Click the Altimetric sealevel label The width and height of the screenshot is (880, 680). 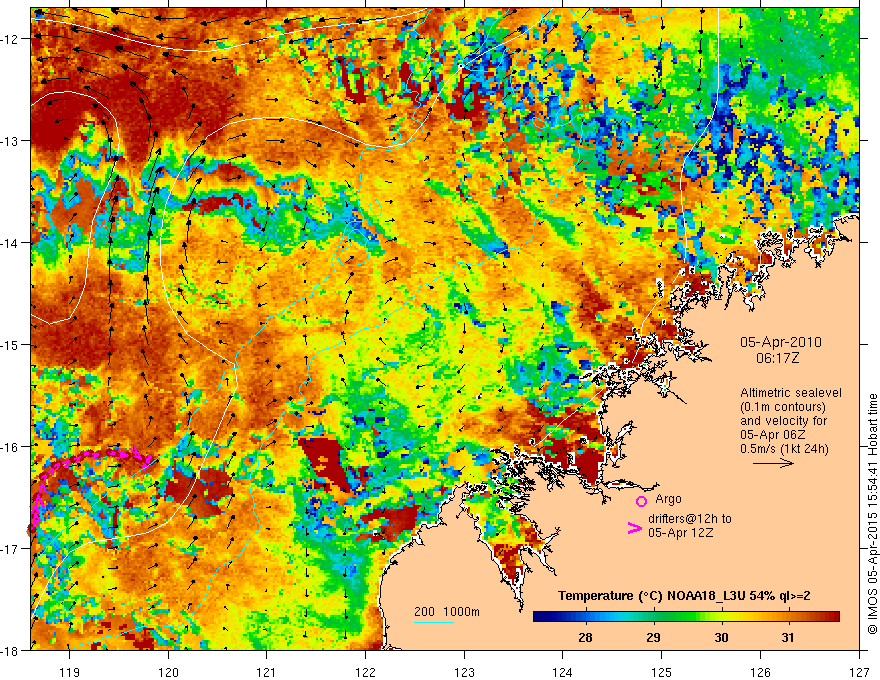(x=791, y=393)
